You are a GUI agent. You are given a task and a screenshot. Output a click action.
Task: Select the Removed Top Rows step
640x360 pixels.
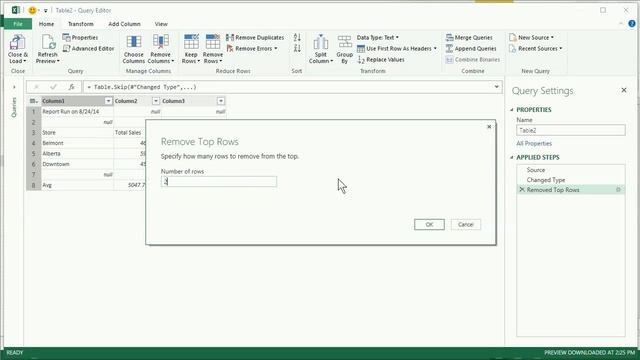571,190
